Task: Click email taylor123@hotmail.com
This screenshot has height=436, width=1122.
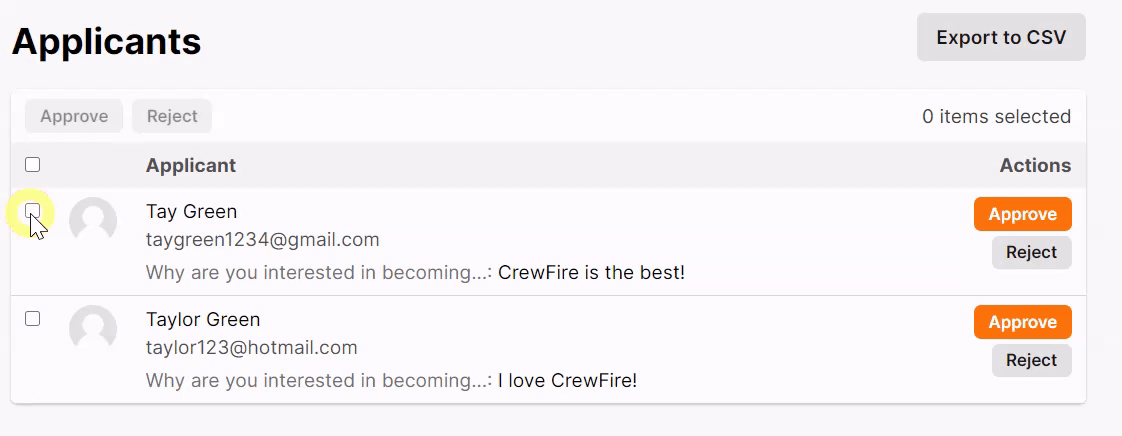Action: point(252,348)
